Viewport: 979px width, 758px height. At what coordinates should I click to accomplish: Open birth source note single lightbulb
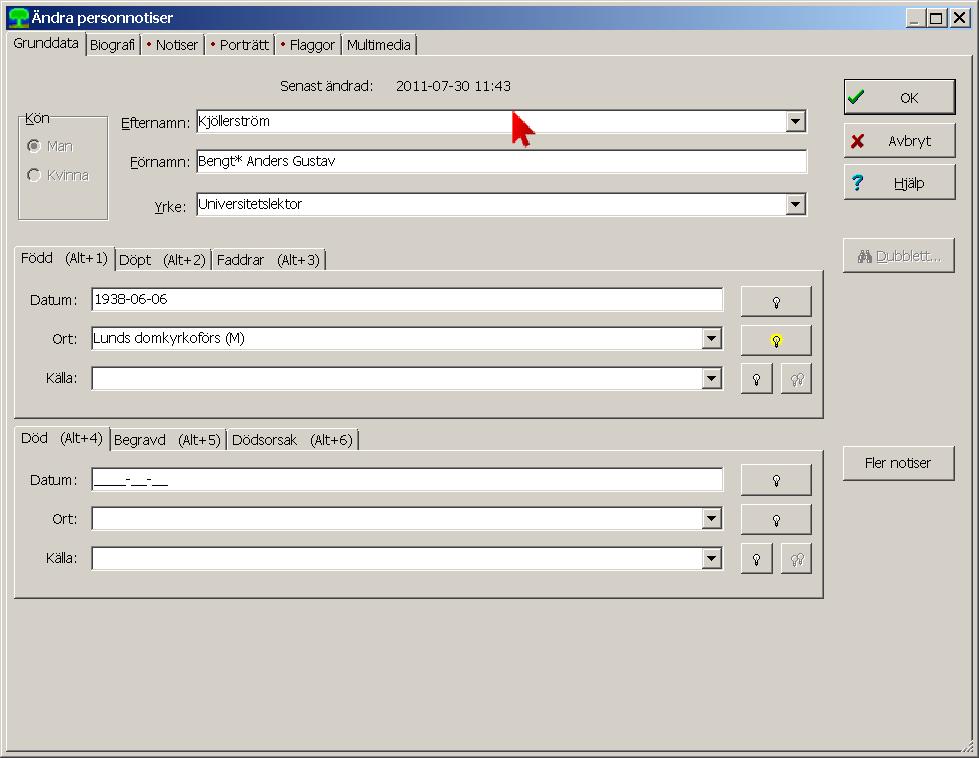[x=757, y=379]
